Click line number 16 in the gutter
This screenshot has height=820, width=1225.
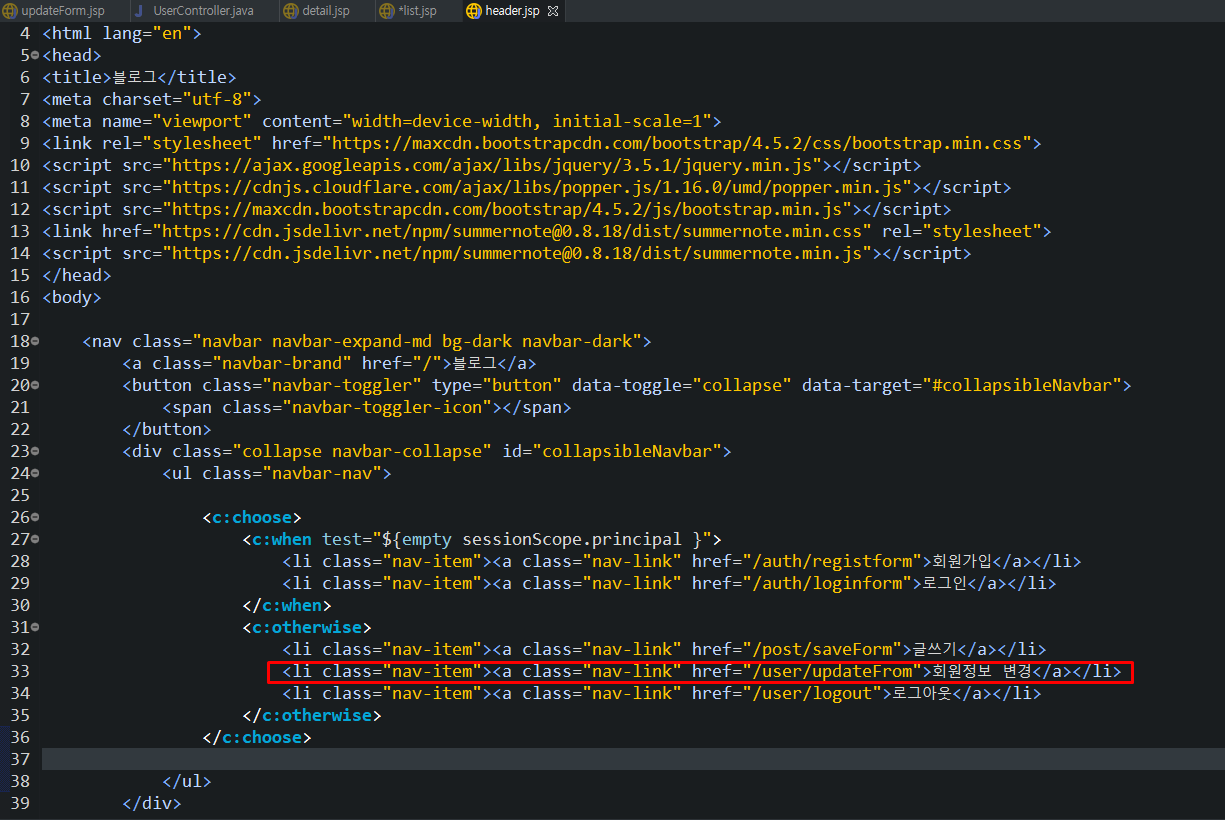20,297
